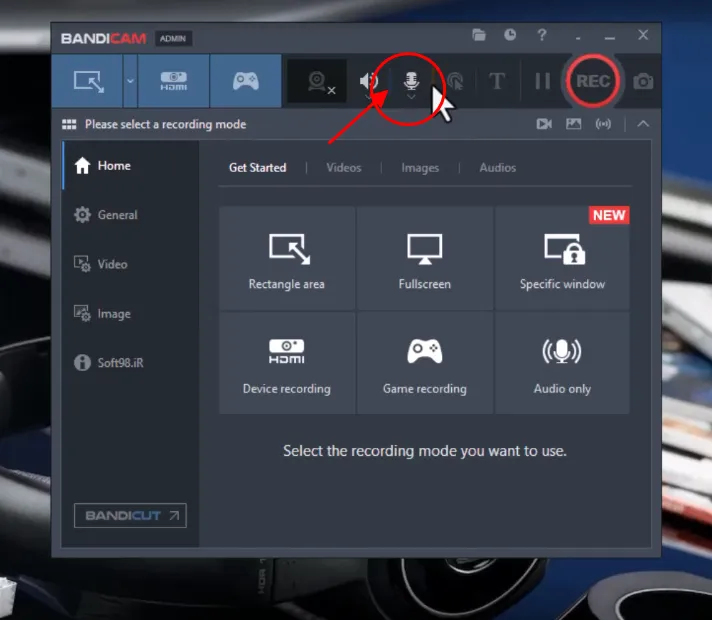The image size is (712, 620).
Task: Start recording with the REC button
Action: click(x=593, y=81)
